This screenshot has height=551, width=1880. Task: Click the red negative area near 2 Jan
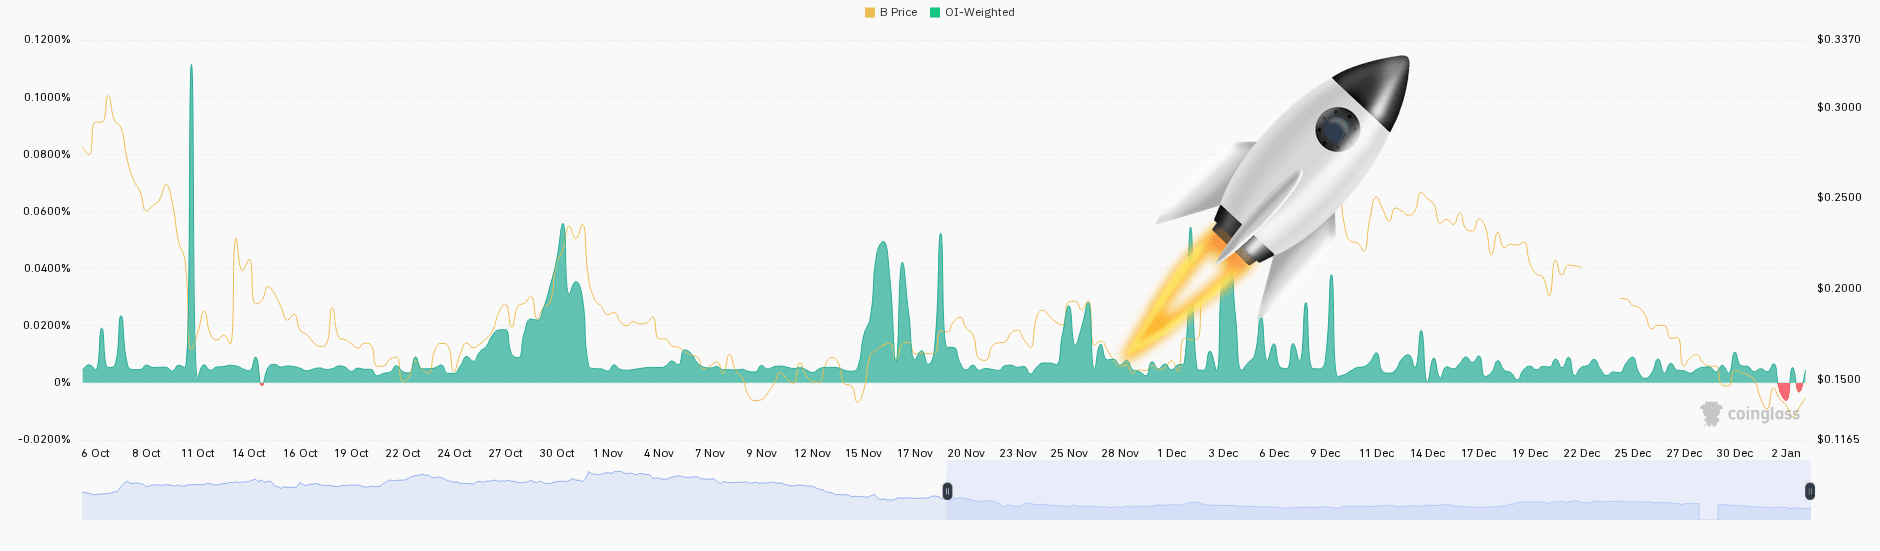pyautogui.click(x=1784, y=391)
